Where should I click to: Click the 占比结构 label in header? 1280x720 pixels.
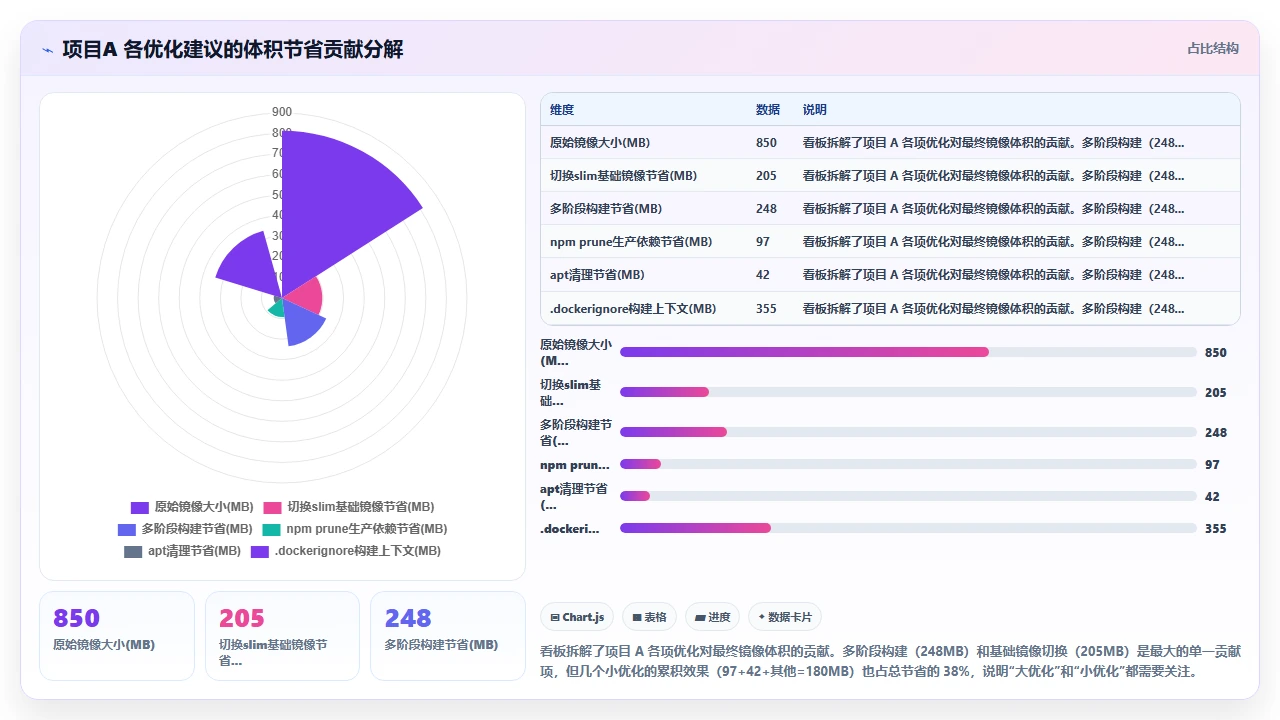pyautogui.click(x=1213, y=48)
